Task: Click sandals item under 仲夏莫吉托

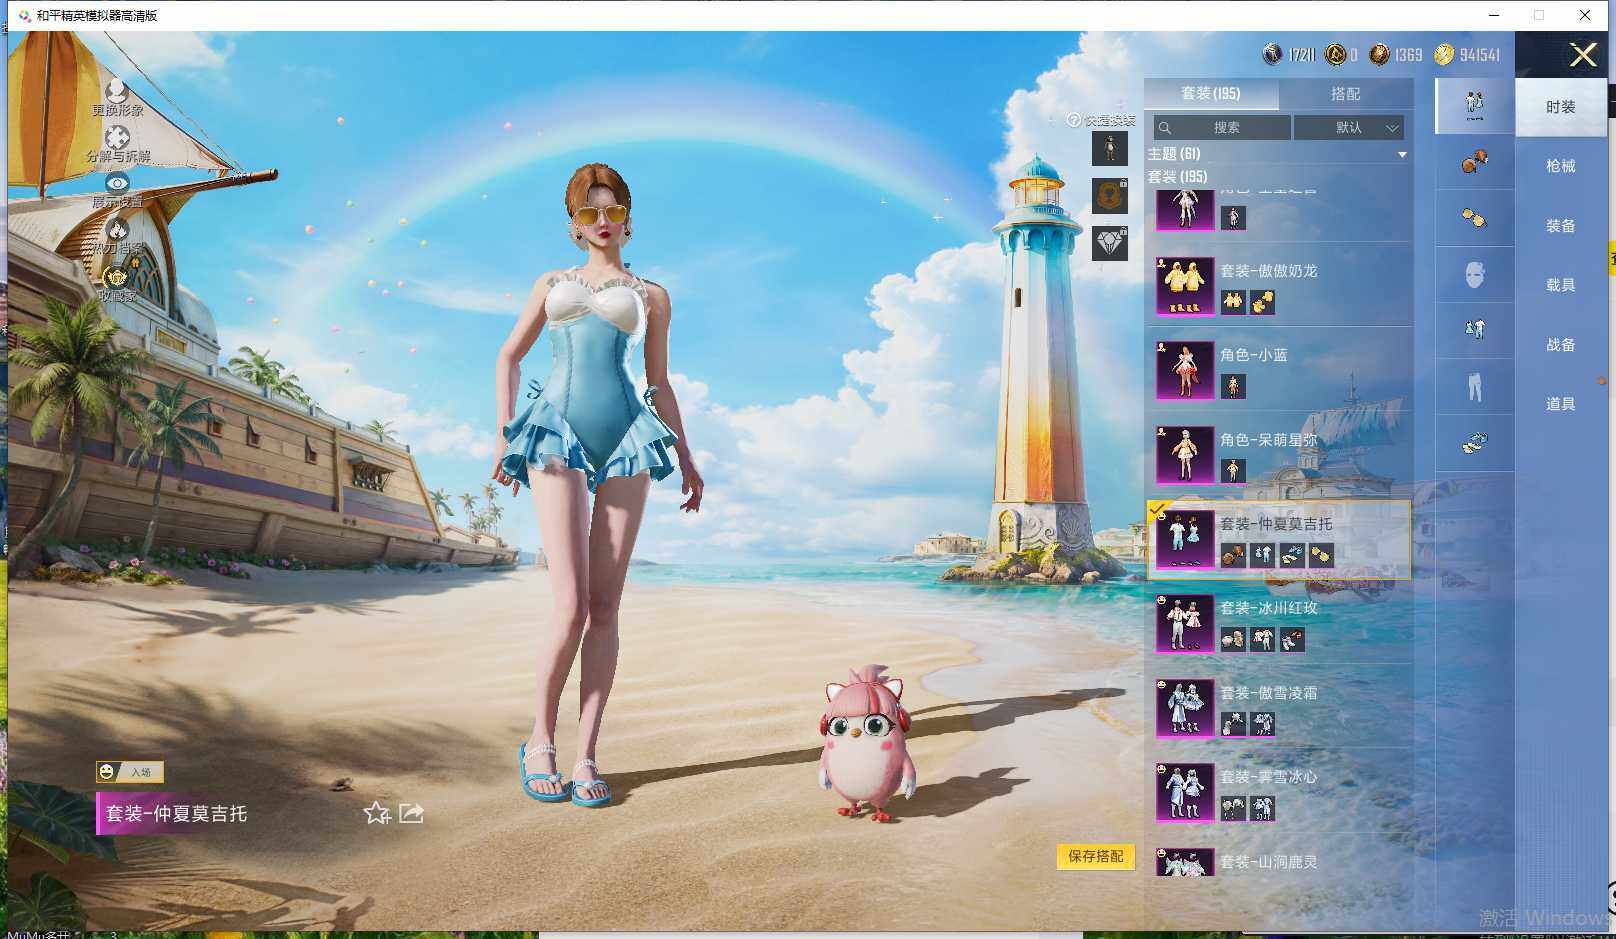Action: 1292,555
